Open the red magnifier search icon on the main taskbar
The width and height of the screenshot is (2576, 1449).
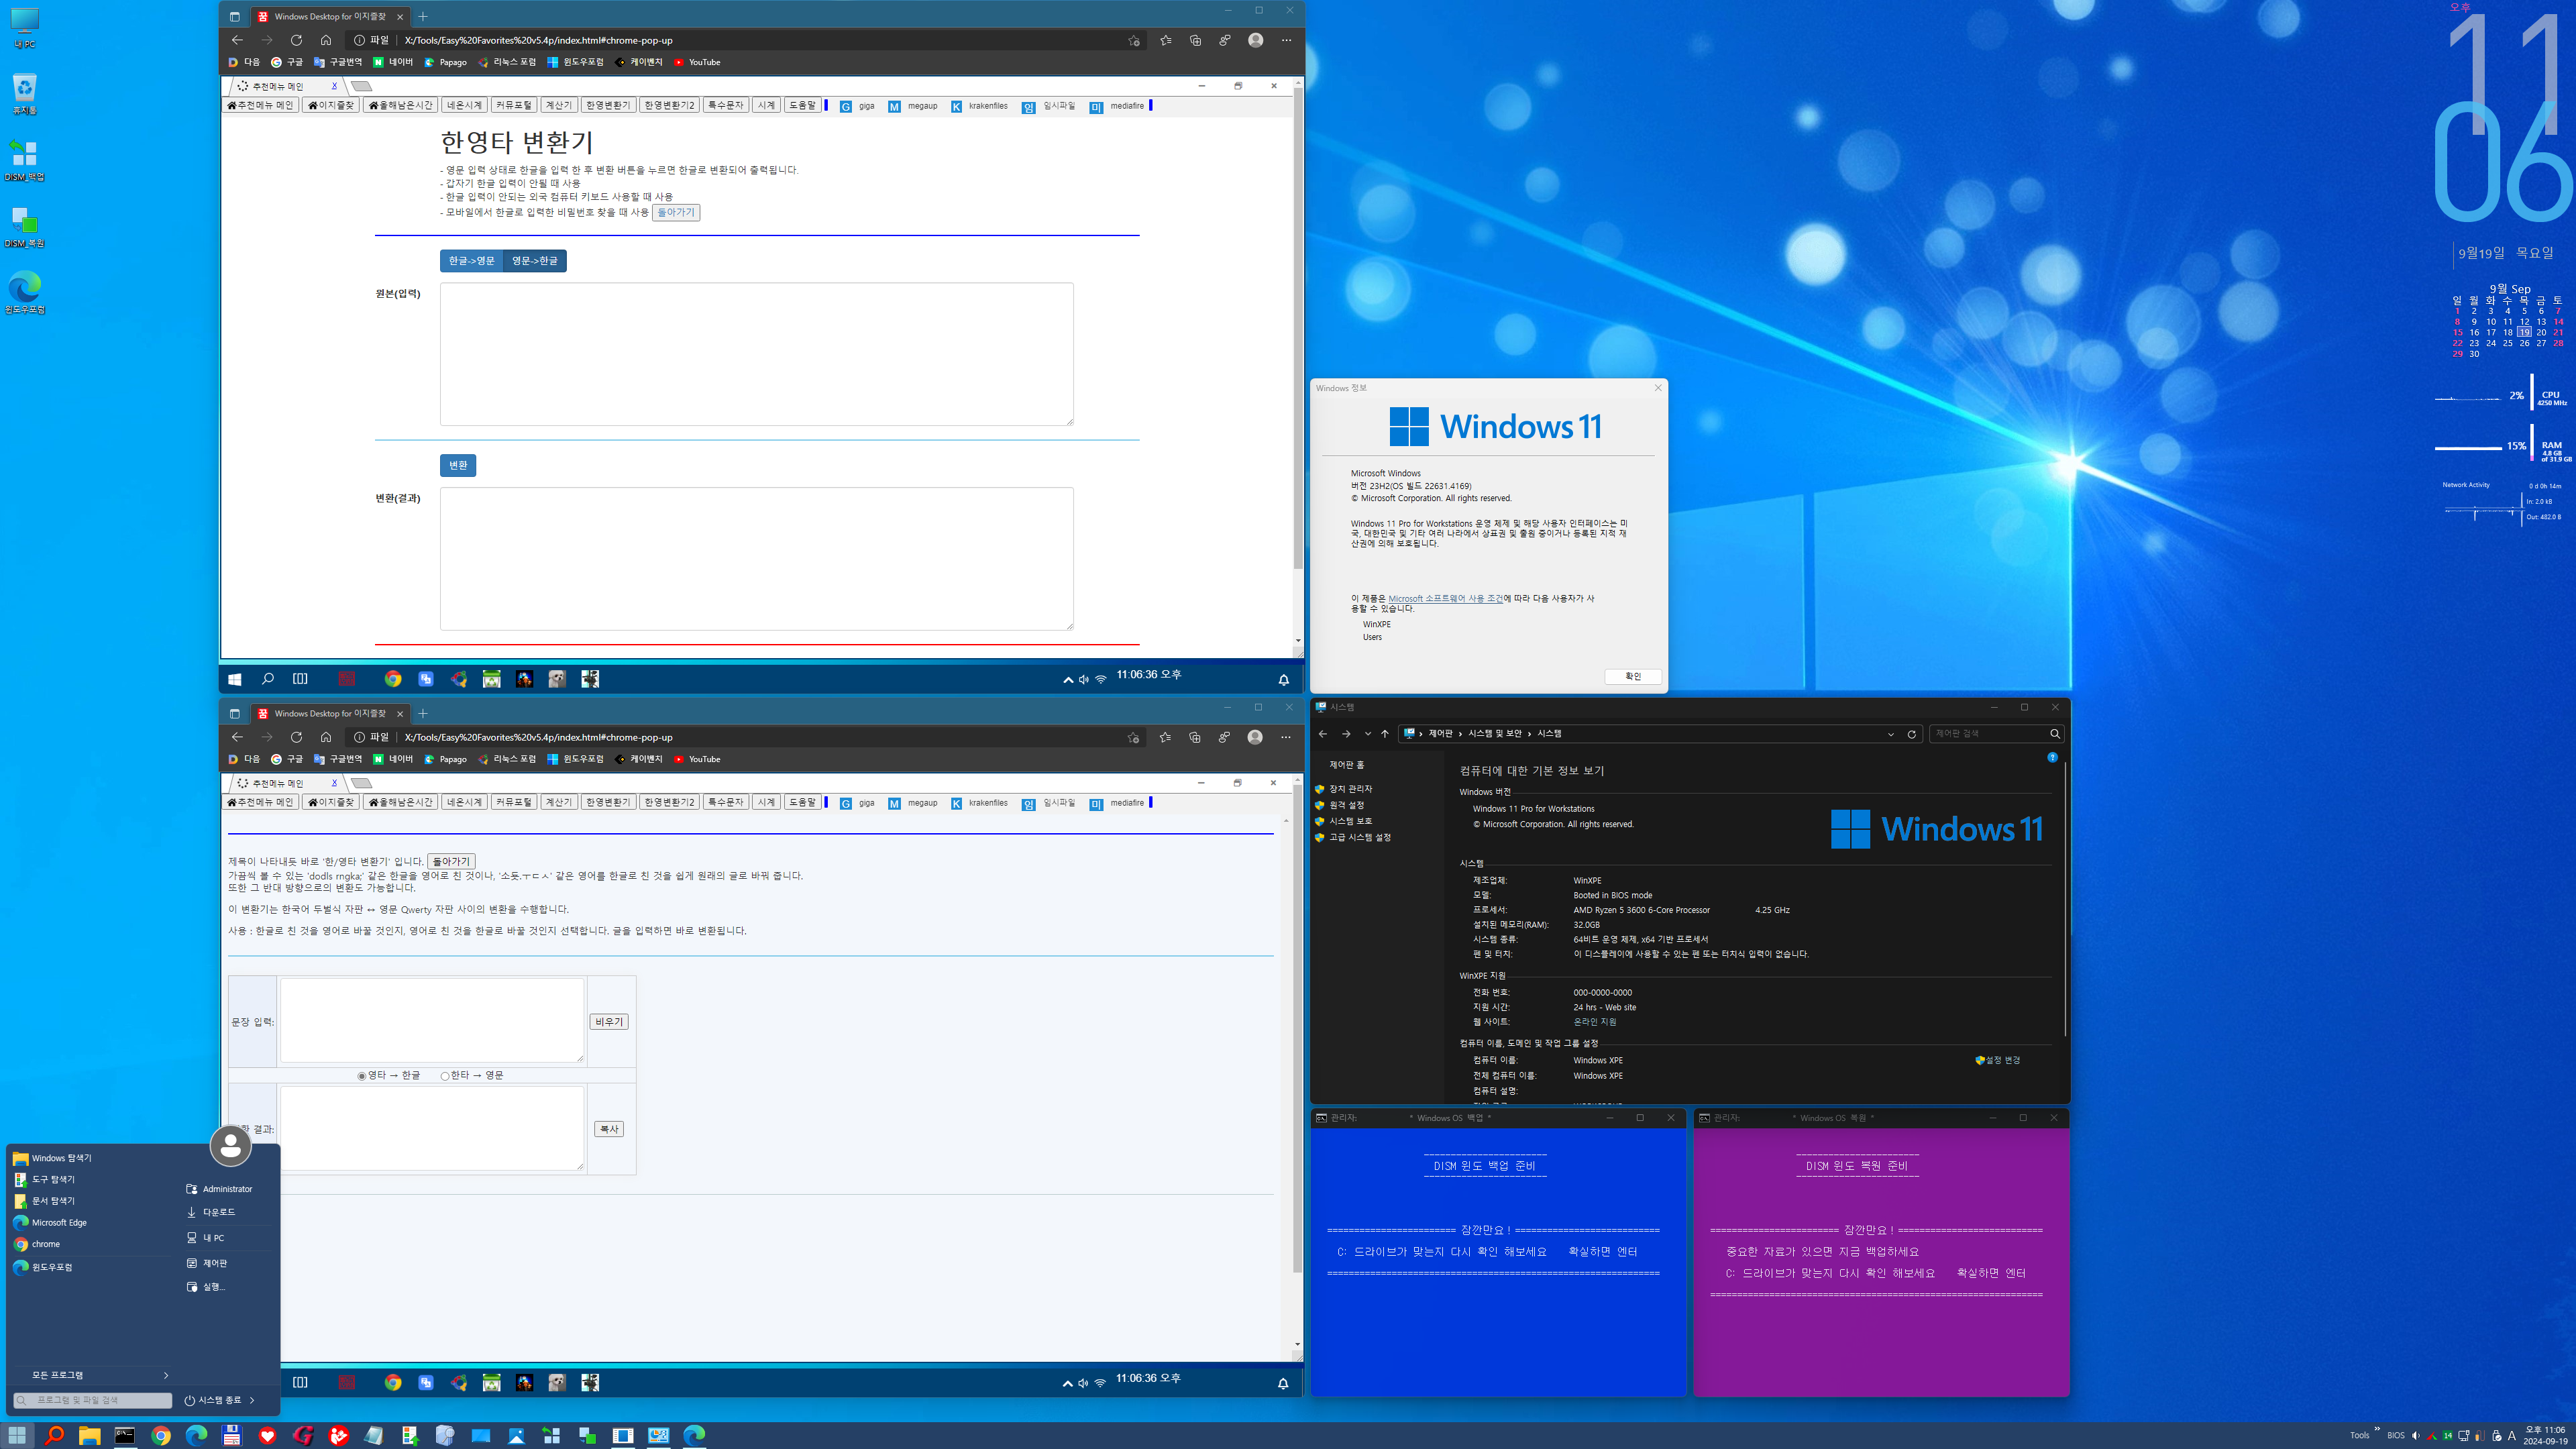point(54,1435)
